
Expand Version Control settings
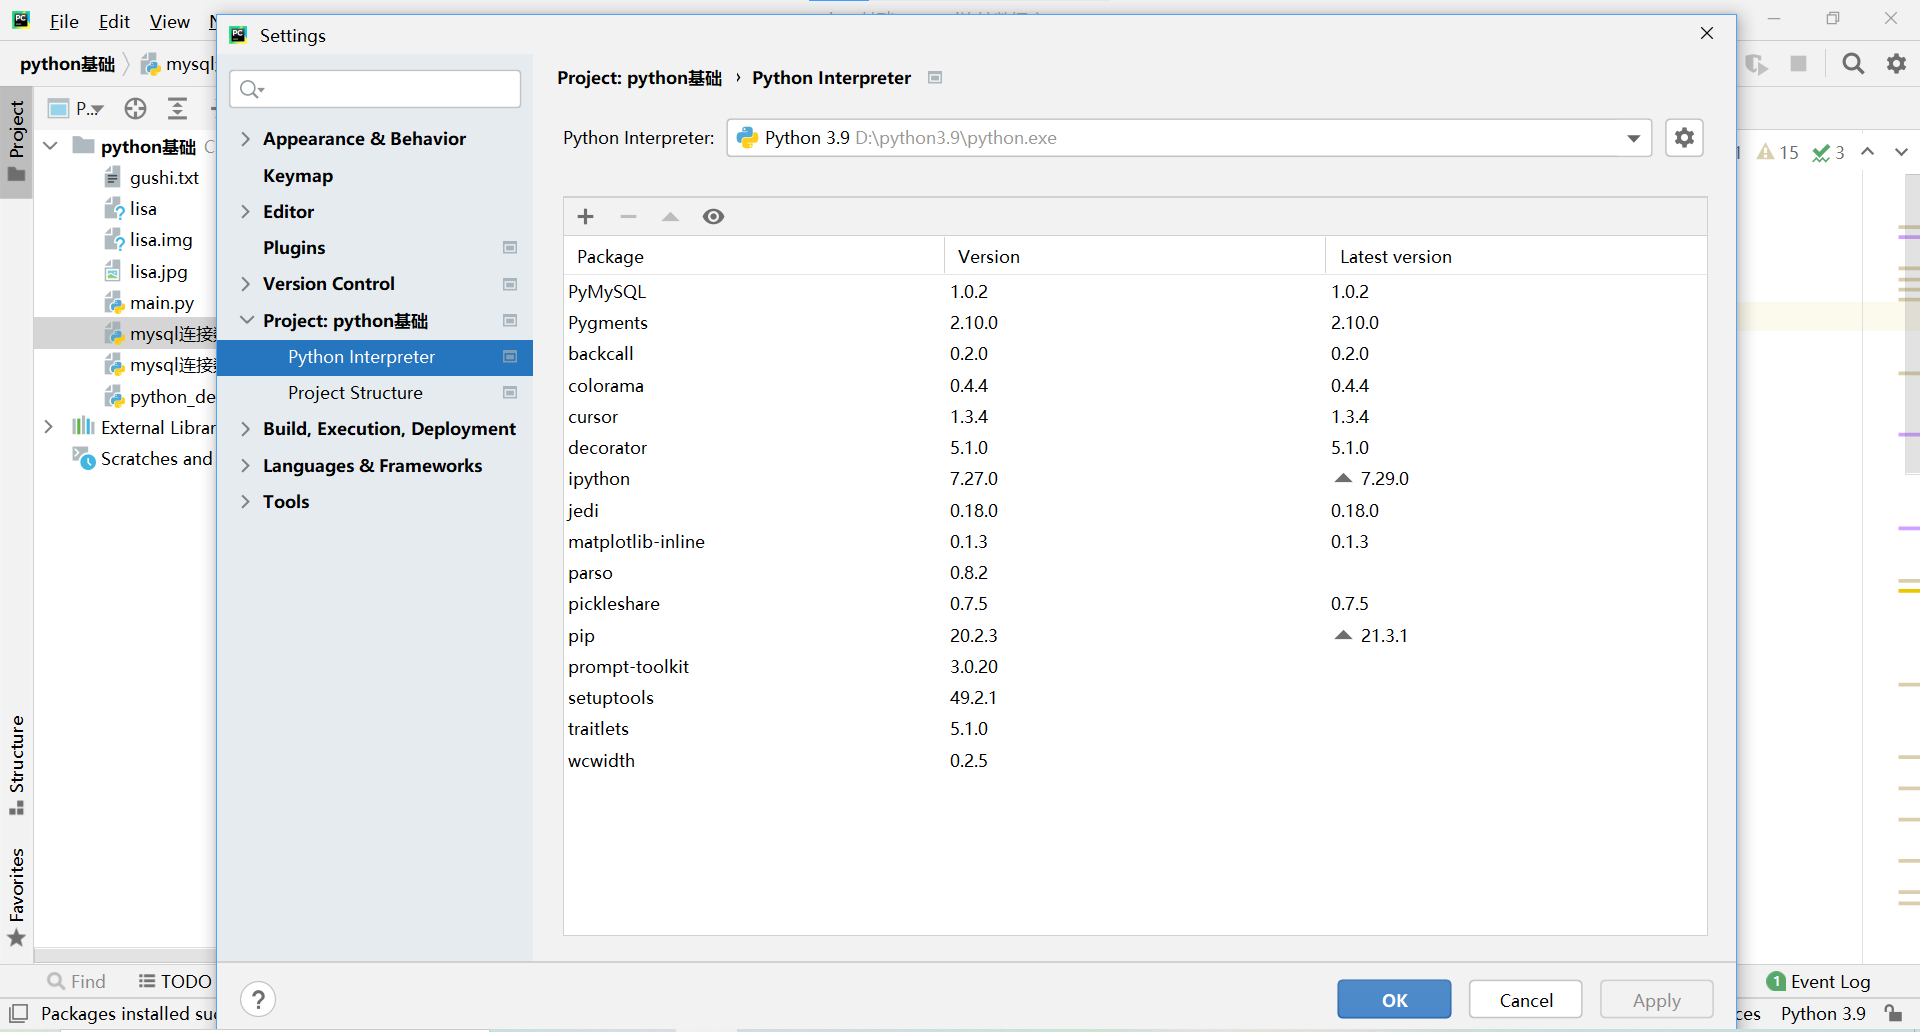[245, 284]
